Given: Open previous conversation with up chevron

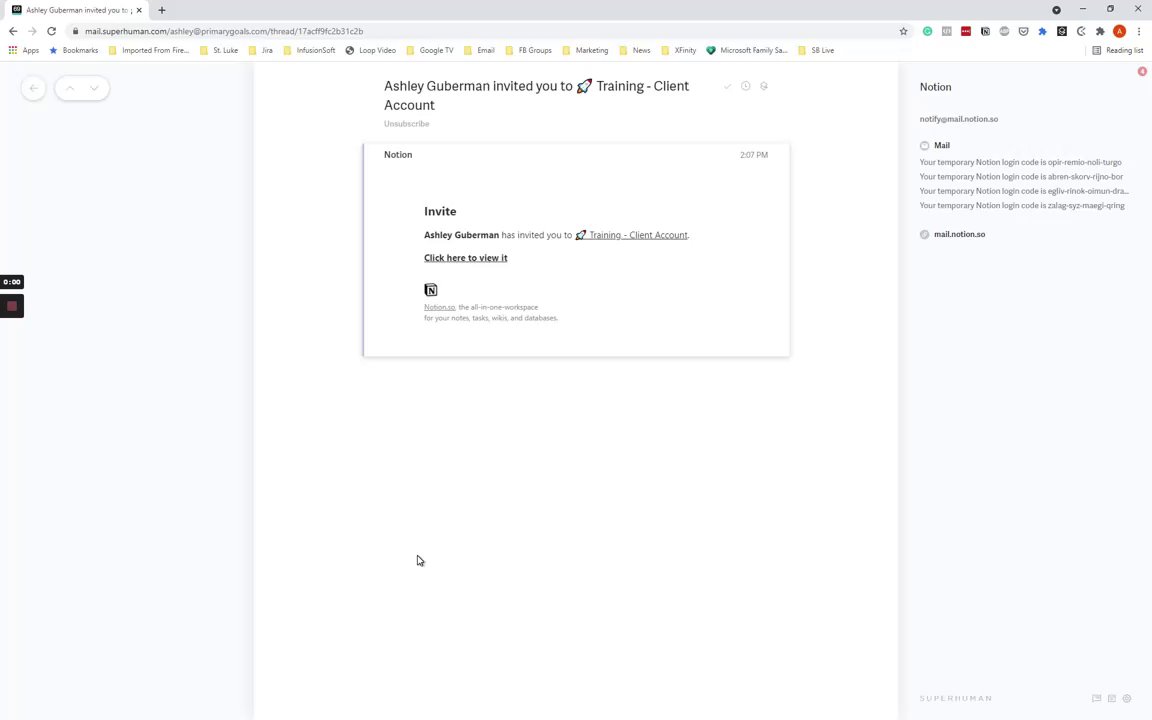Looking at the screenshot, I should click(70, 88).
